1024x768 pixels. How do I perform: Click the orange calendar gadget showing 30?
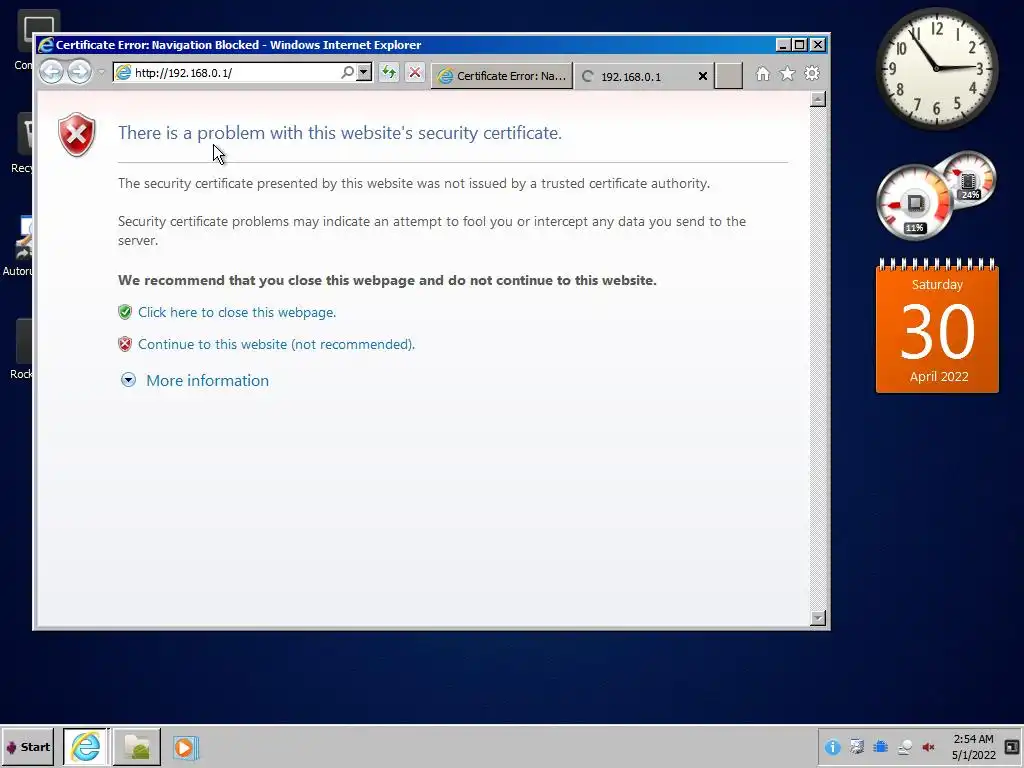937,326
